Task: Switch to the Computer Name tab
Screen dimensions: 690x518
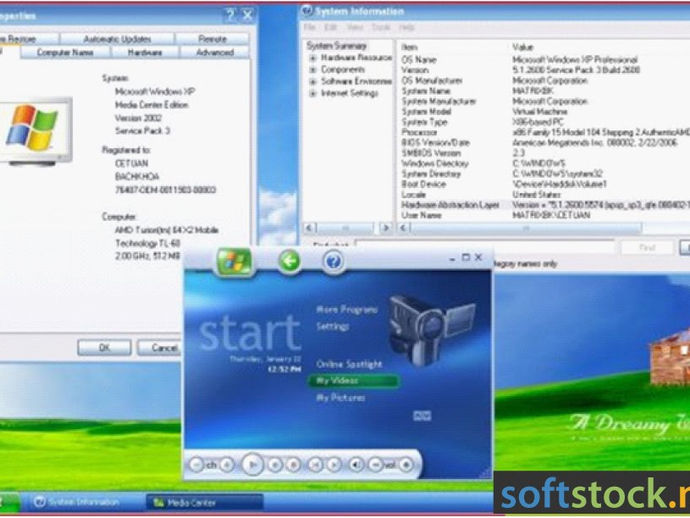Action: [65, 52]
